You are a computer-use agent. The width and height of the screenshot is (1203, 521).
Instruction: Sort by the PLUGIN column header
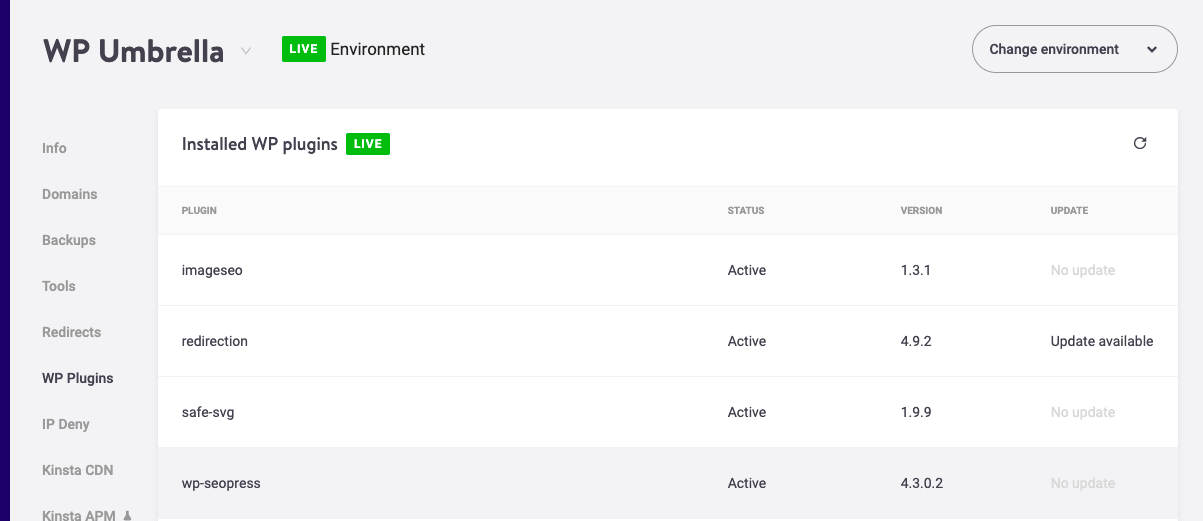(x=199, y=211)
